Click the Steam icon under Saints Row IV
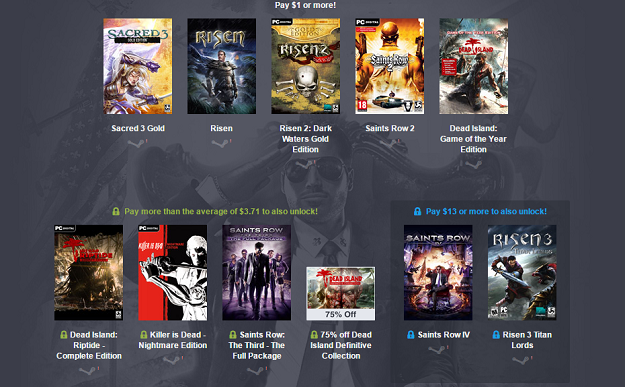Image resolution: width=625 pixels, height=387 pixels. click(x=438, y=350)
